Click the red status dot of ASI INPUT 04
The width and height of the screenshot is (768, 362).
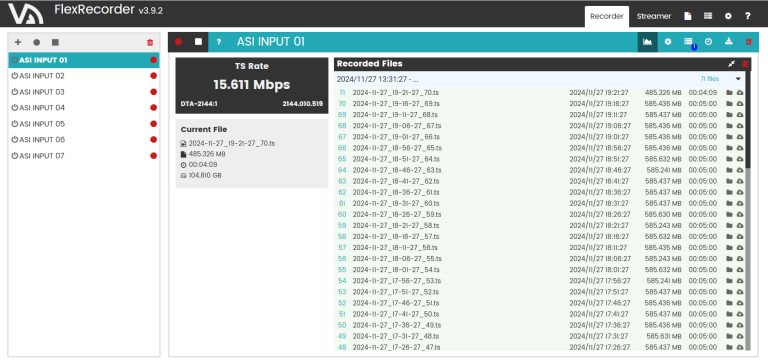(x=153, y=108)
